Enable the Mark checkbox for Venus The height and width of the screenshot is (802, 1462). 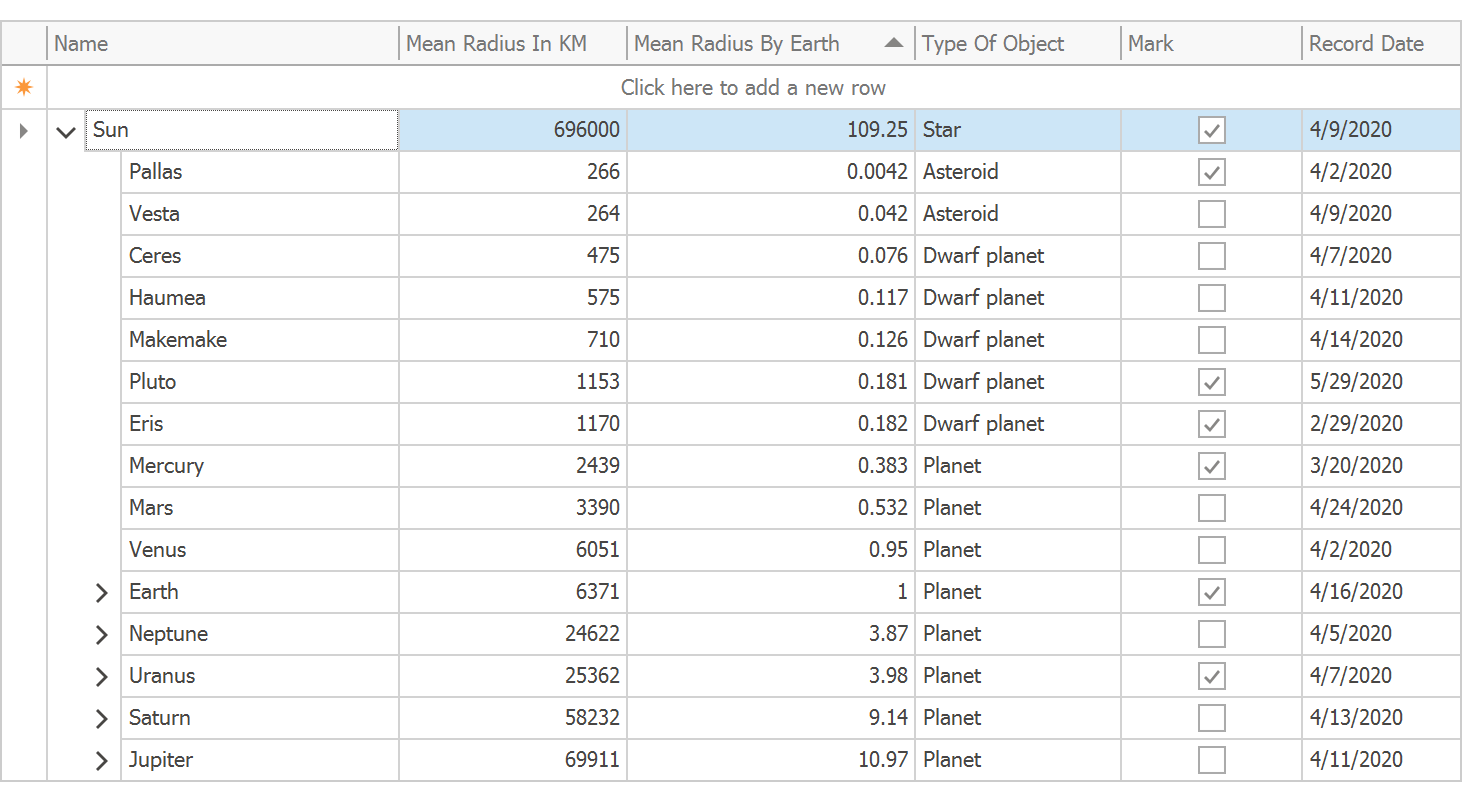click(1211, 550)
